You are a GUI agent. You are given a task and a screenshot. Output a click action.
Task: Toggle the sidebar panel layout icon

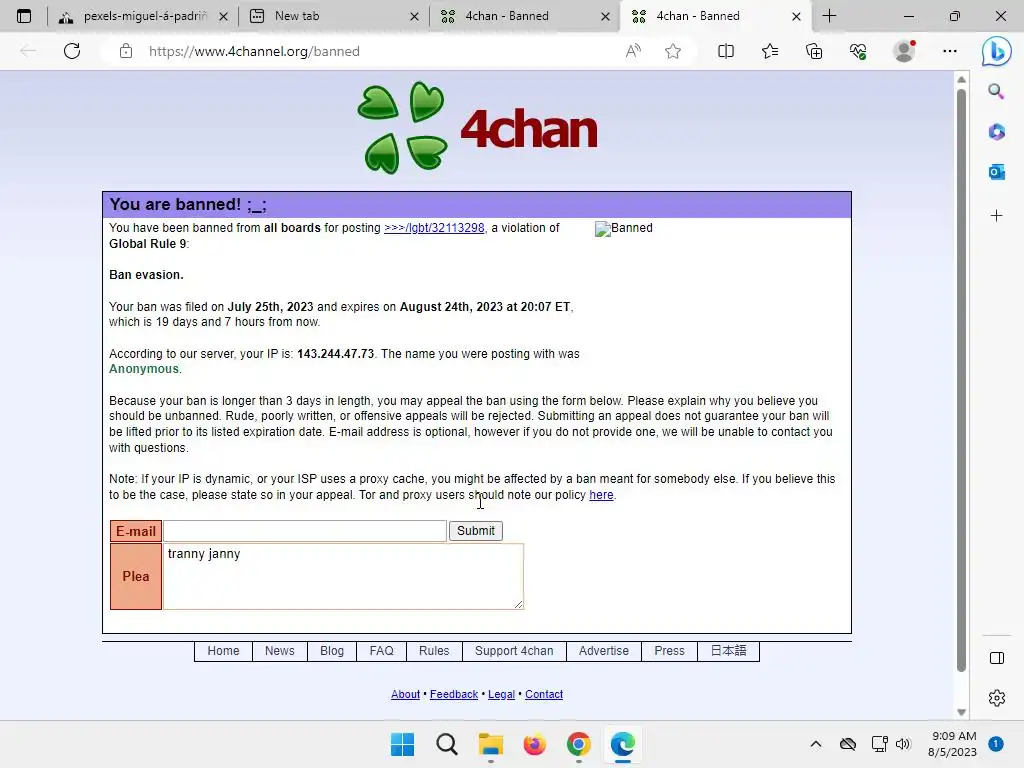click(997, 658)
